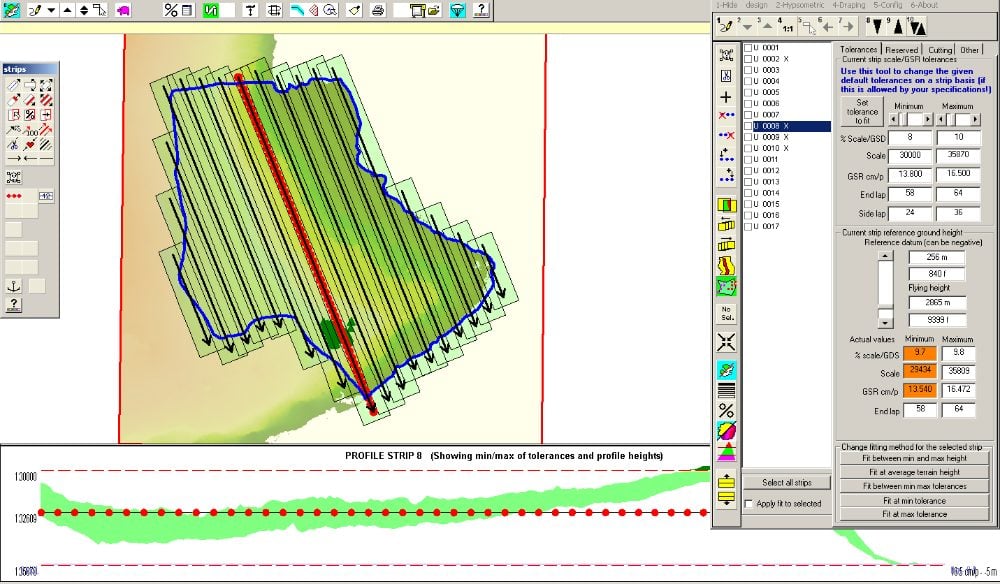Click the green bars icon in top toolbar
This screenshot has height=584, width=1000.
click(211, 10)
